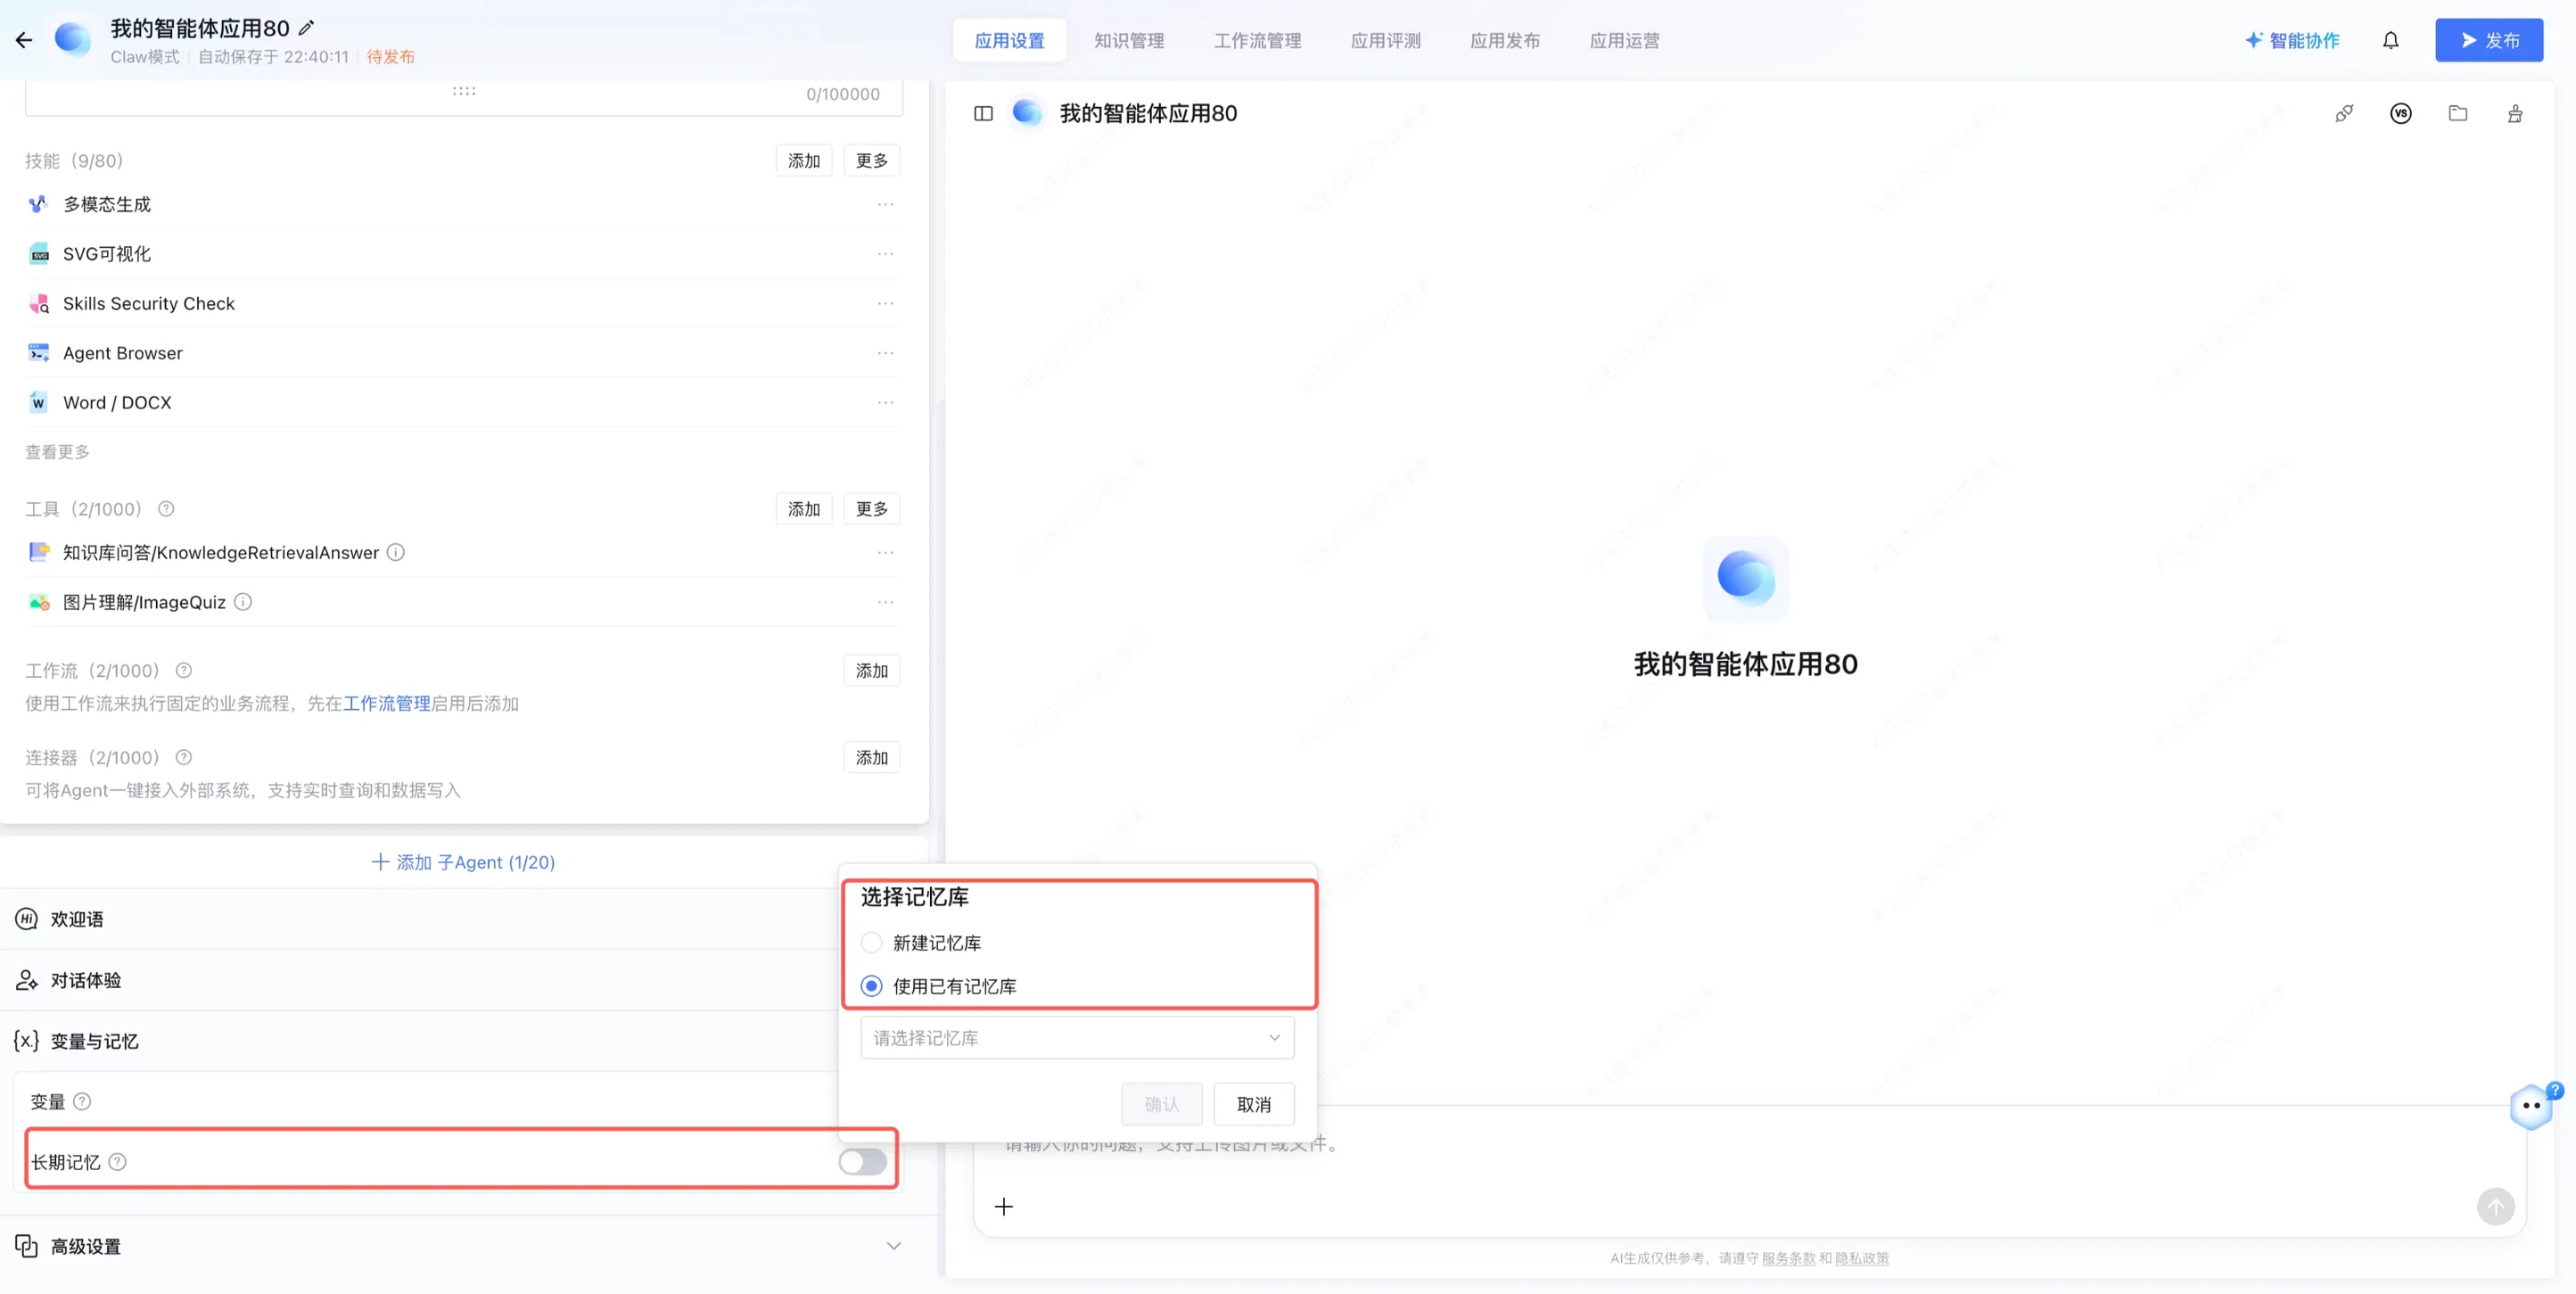Viewport: 2576px width, 1294px height.
Task: Click 添加 button for 技能
Action: point(803,160)
